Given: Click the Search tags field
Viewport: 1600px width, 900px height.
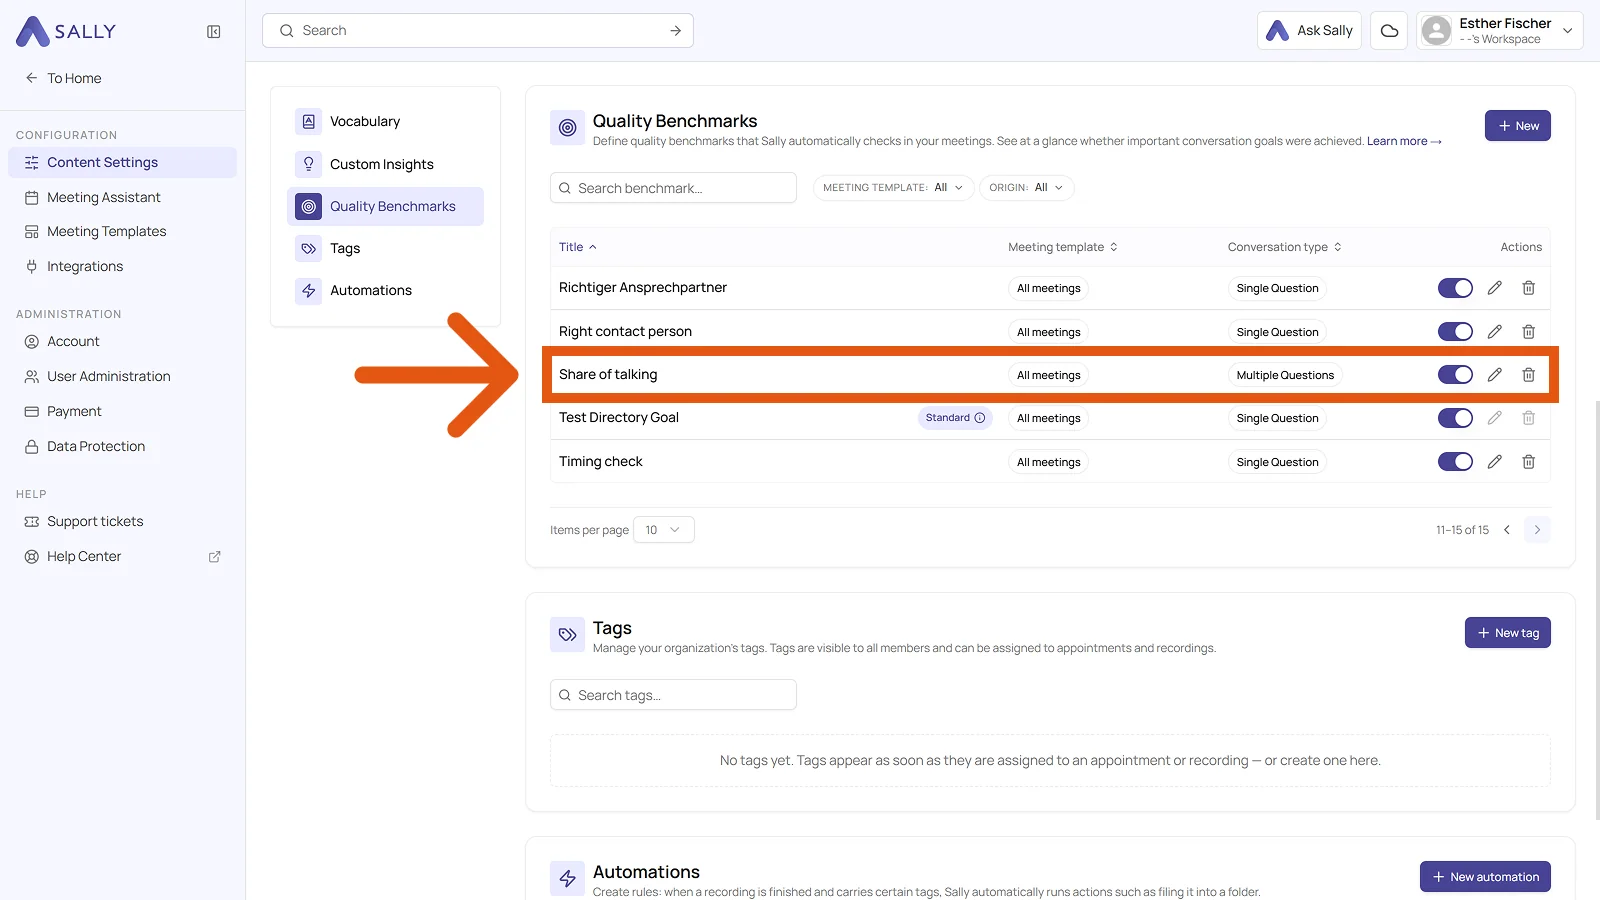Looking at the screenshot, I should [673, 695].
